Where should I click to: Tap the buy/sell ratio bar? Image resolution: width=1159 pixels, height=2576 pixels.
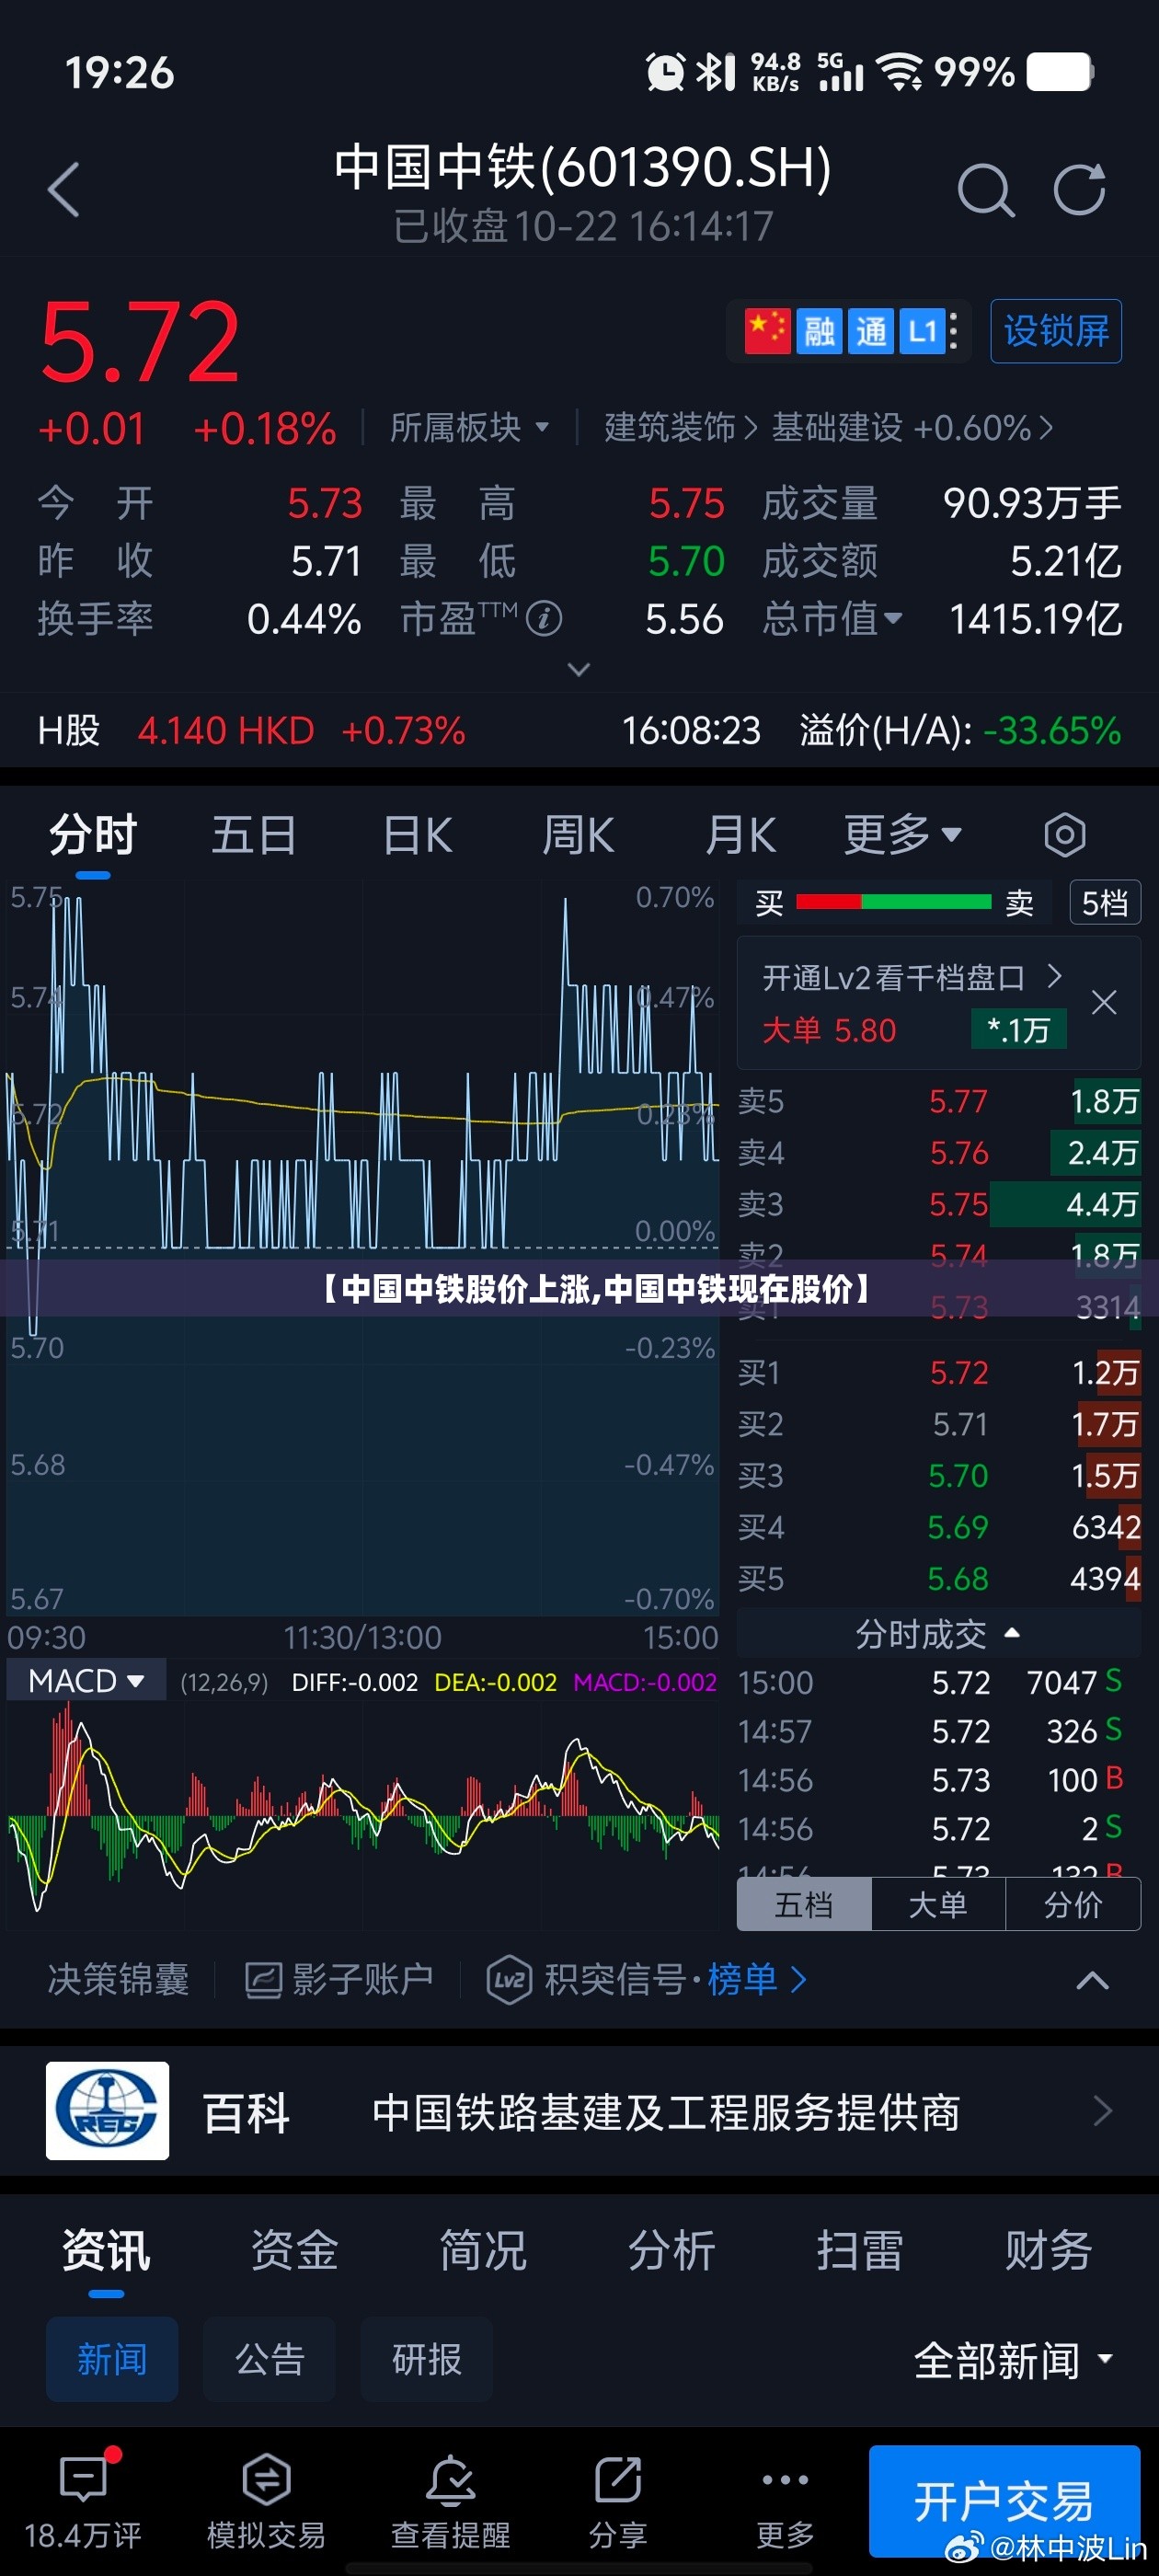pyautogui.click(x=893, y=902)
